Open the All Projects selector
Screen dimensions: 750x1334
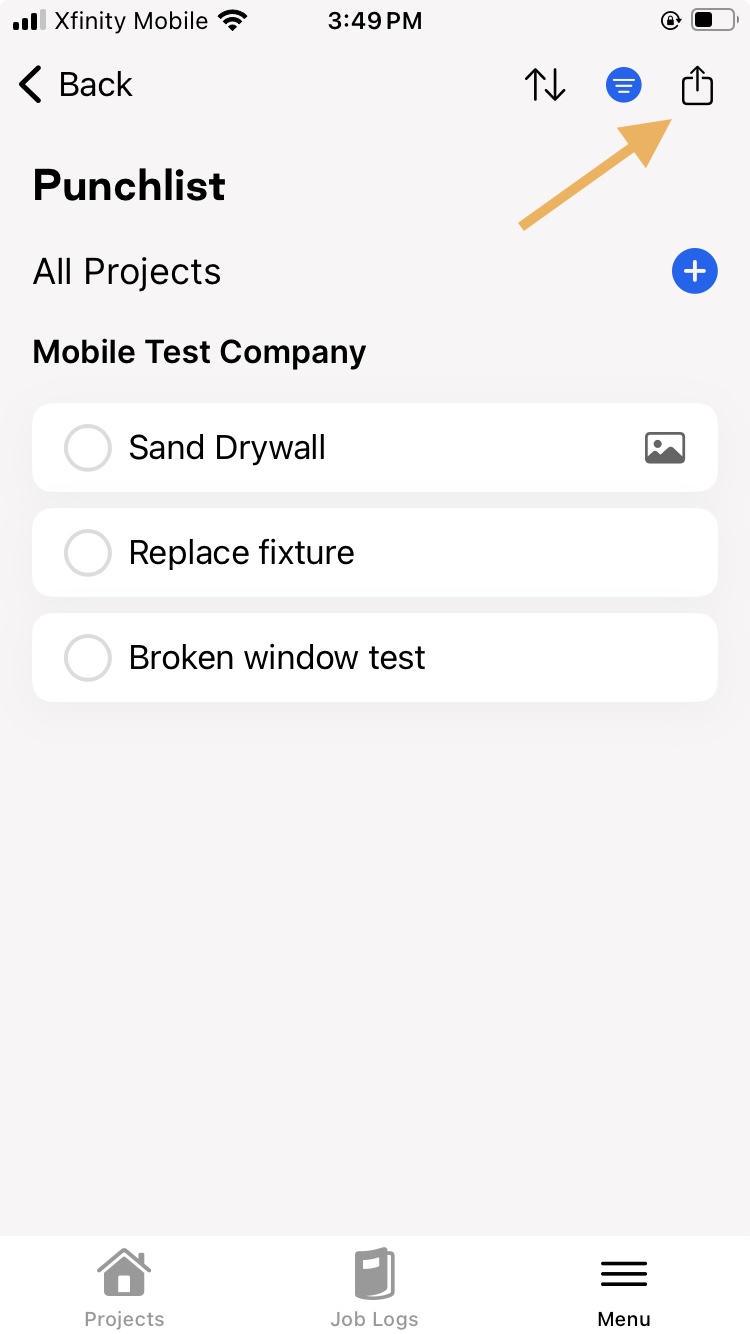coord(127,272)
